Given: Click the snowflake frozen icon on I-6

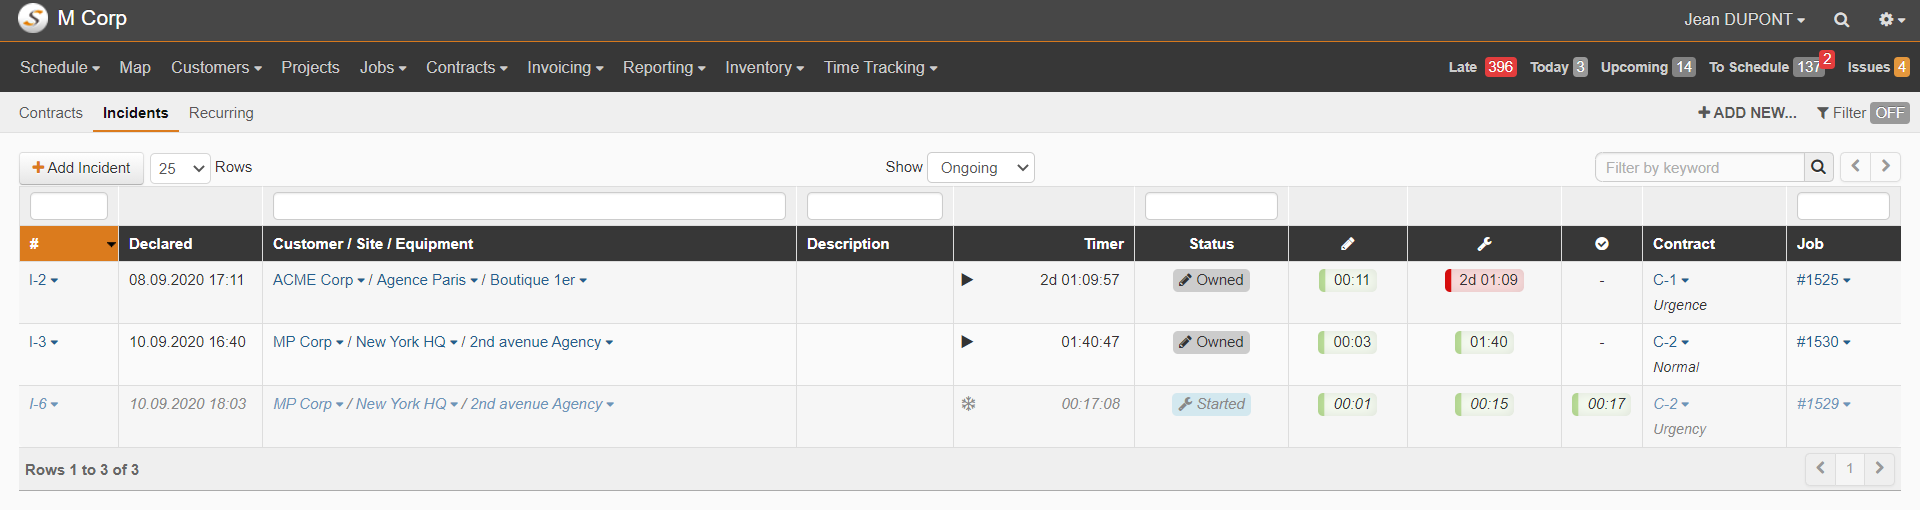Looking at the screenshot, I should point(968,404).
